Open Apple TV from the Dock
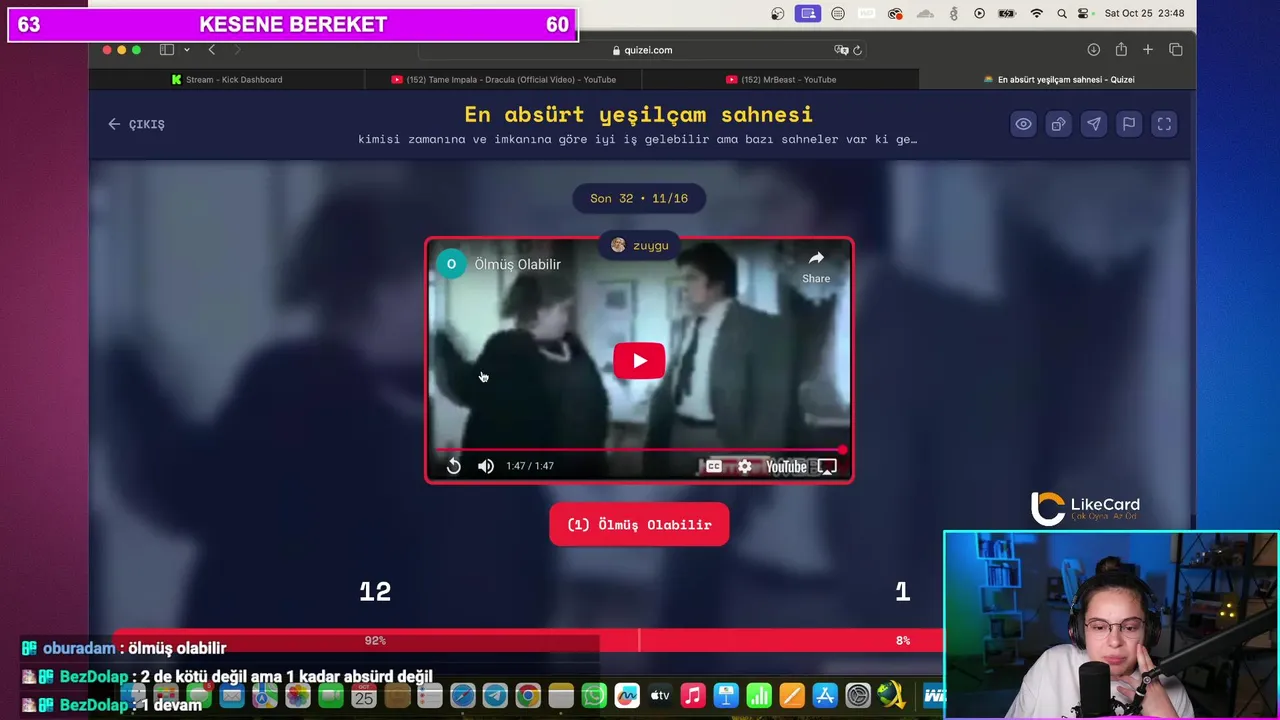This screenshot has width=1280, height=720. point(660,696)
